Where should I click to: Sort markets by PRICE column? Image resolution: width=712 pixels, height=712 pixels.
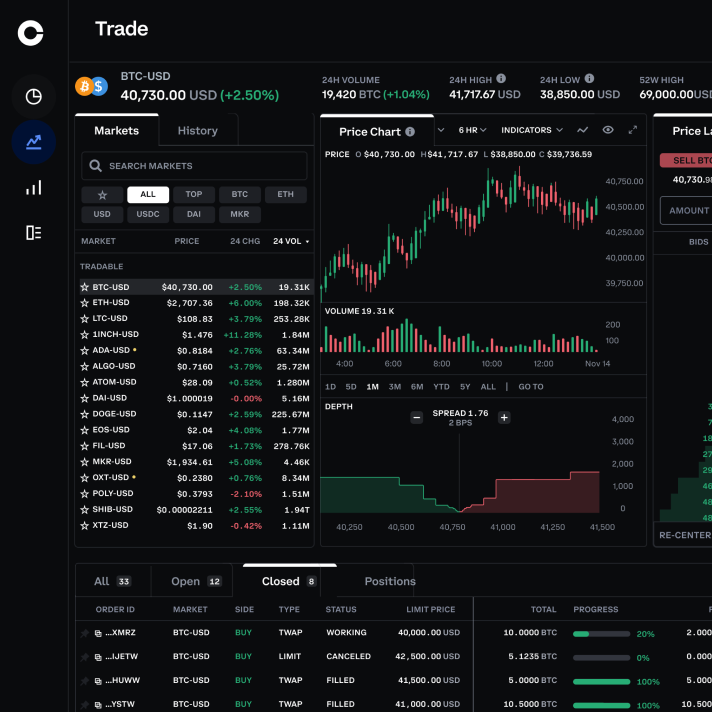187,241
